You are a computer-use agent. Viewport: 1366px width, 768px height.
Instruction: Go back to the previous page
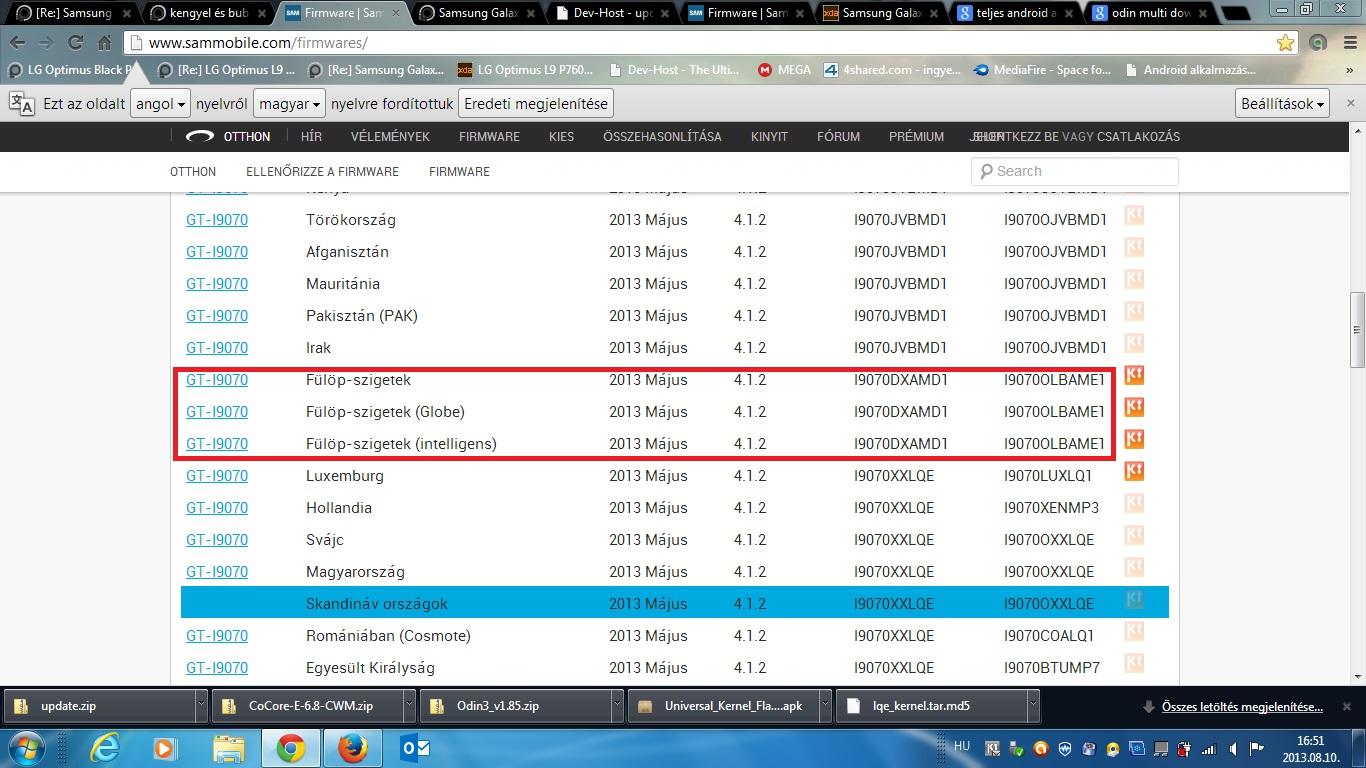(x=18, y=43)
